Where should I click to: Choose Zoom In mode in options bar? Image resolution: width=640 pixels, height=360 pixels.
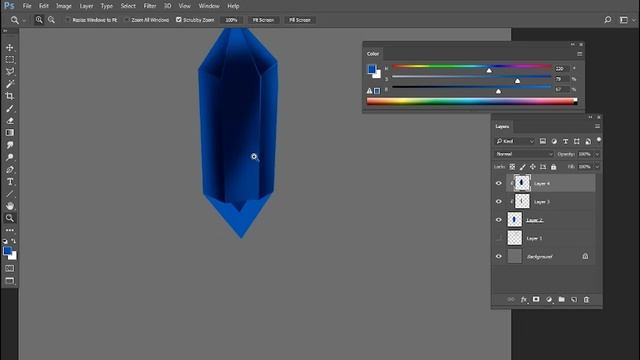39,20
